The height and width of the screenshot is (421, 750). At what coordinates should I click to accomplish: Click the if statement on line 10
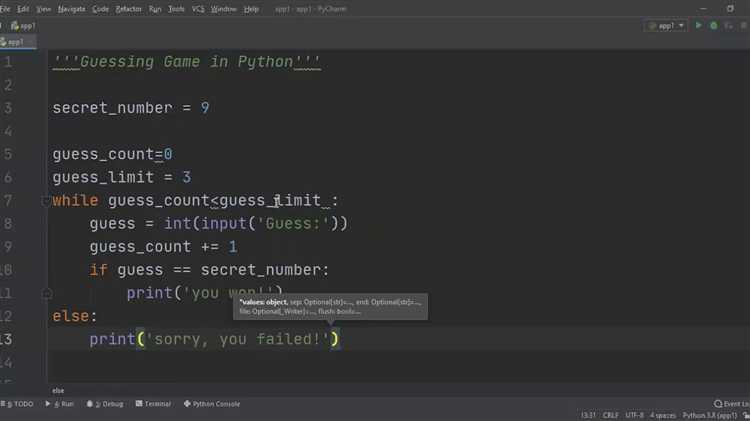(210, 270)
